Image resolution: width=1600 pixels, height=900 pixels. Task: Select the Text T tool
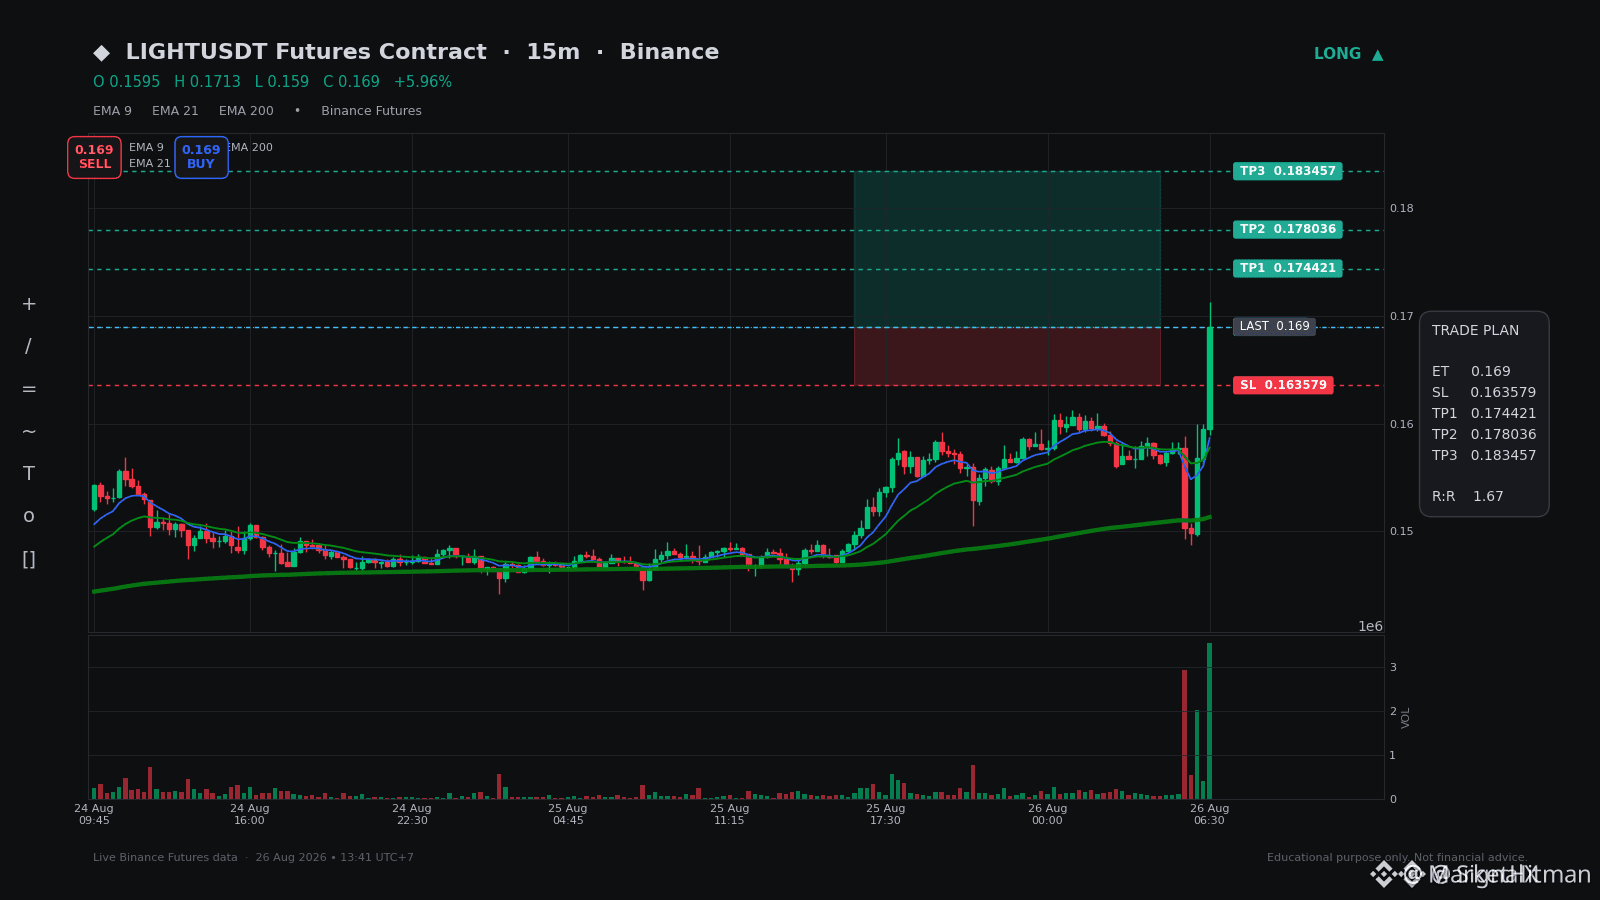29,474
